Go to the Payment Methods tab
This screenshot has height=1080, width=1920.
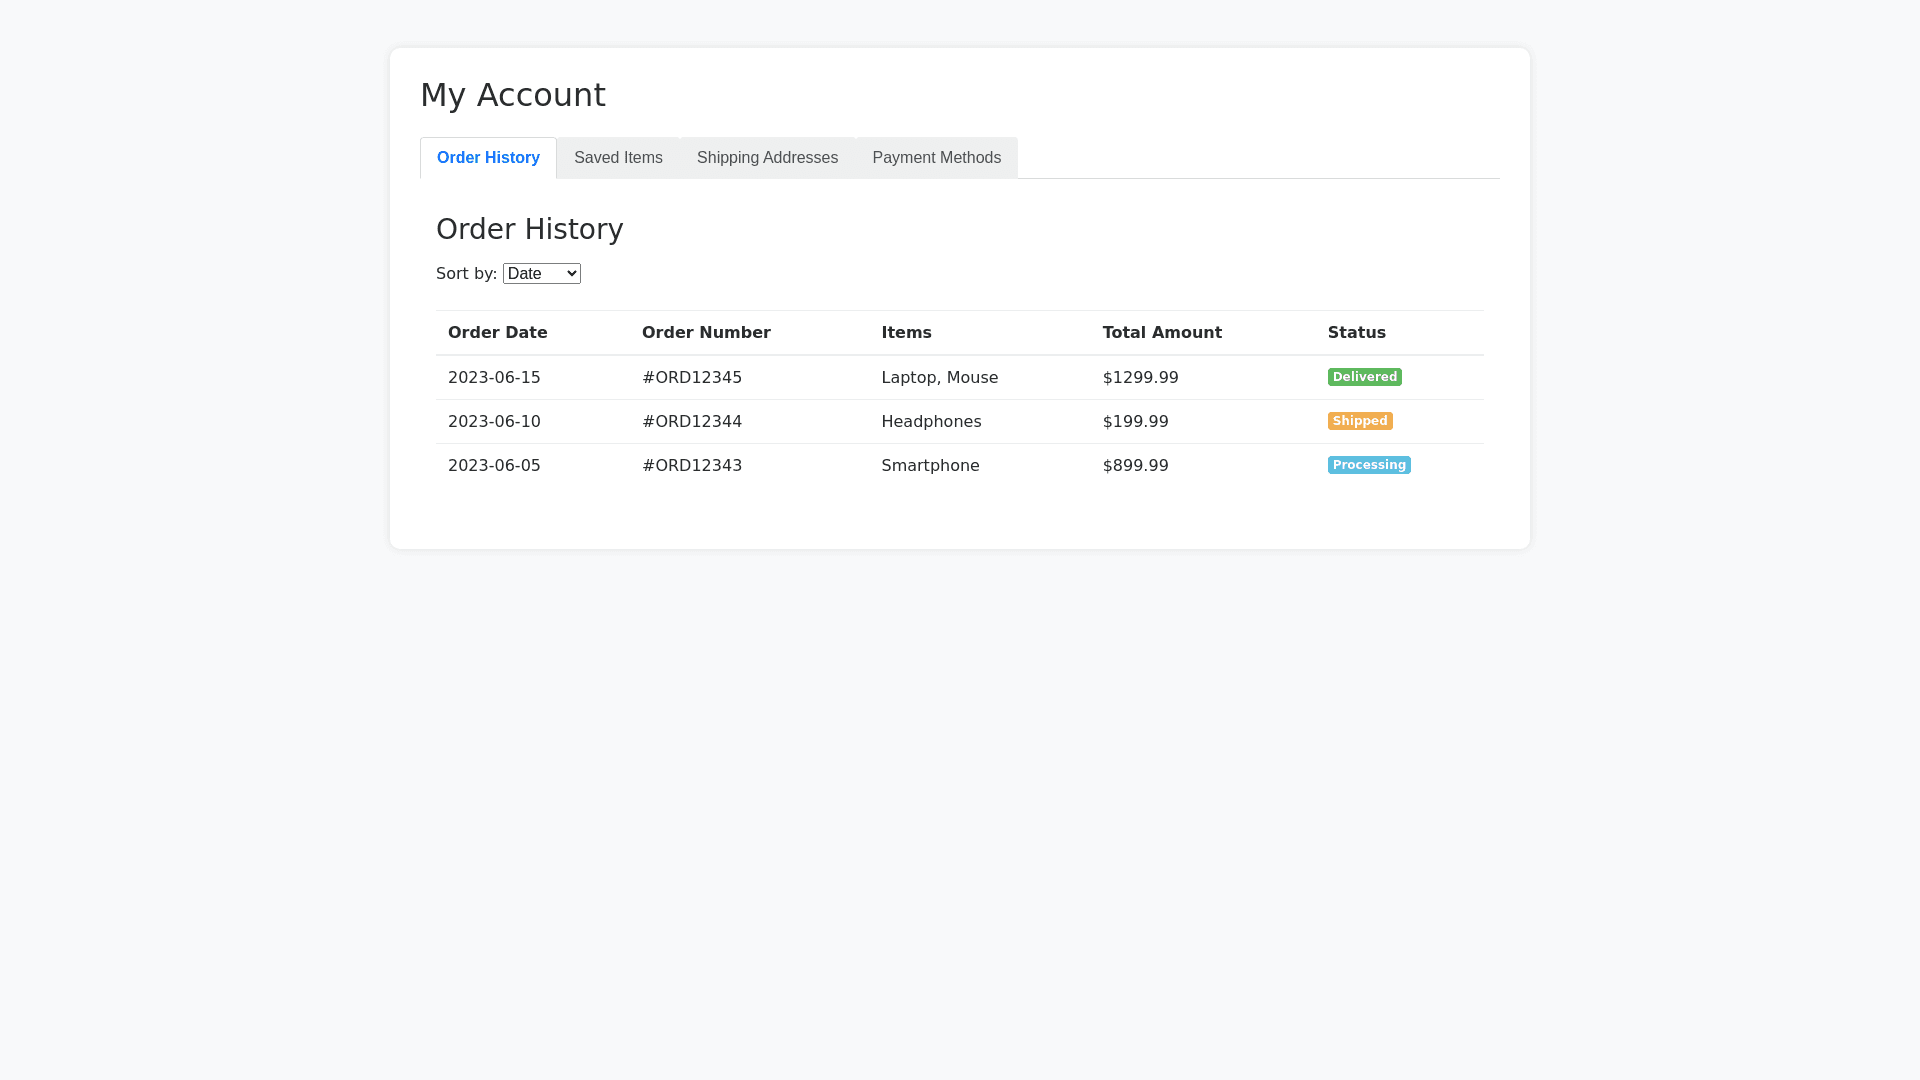coord(936,158)
